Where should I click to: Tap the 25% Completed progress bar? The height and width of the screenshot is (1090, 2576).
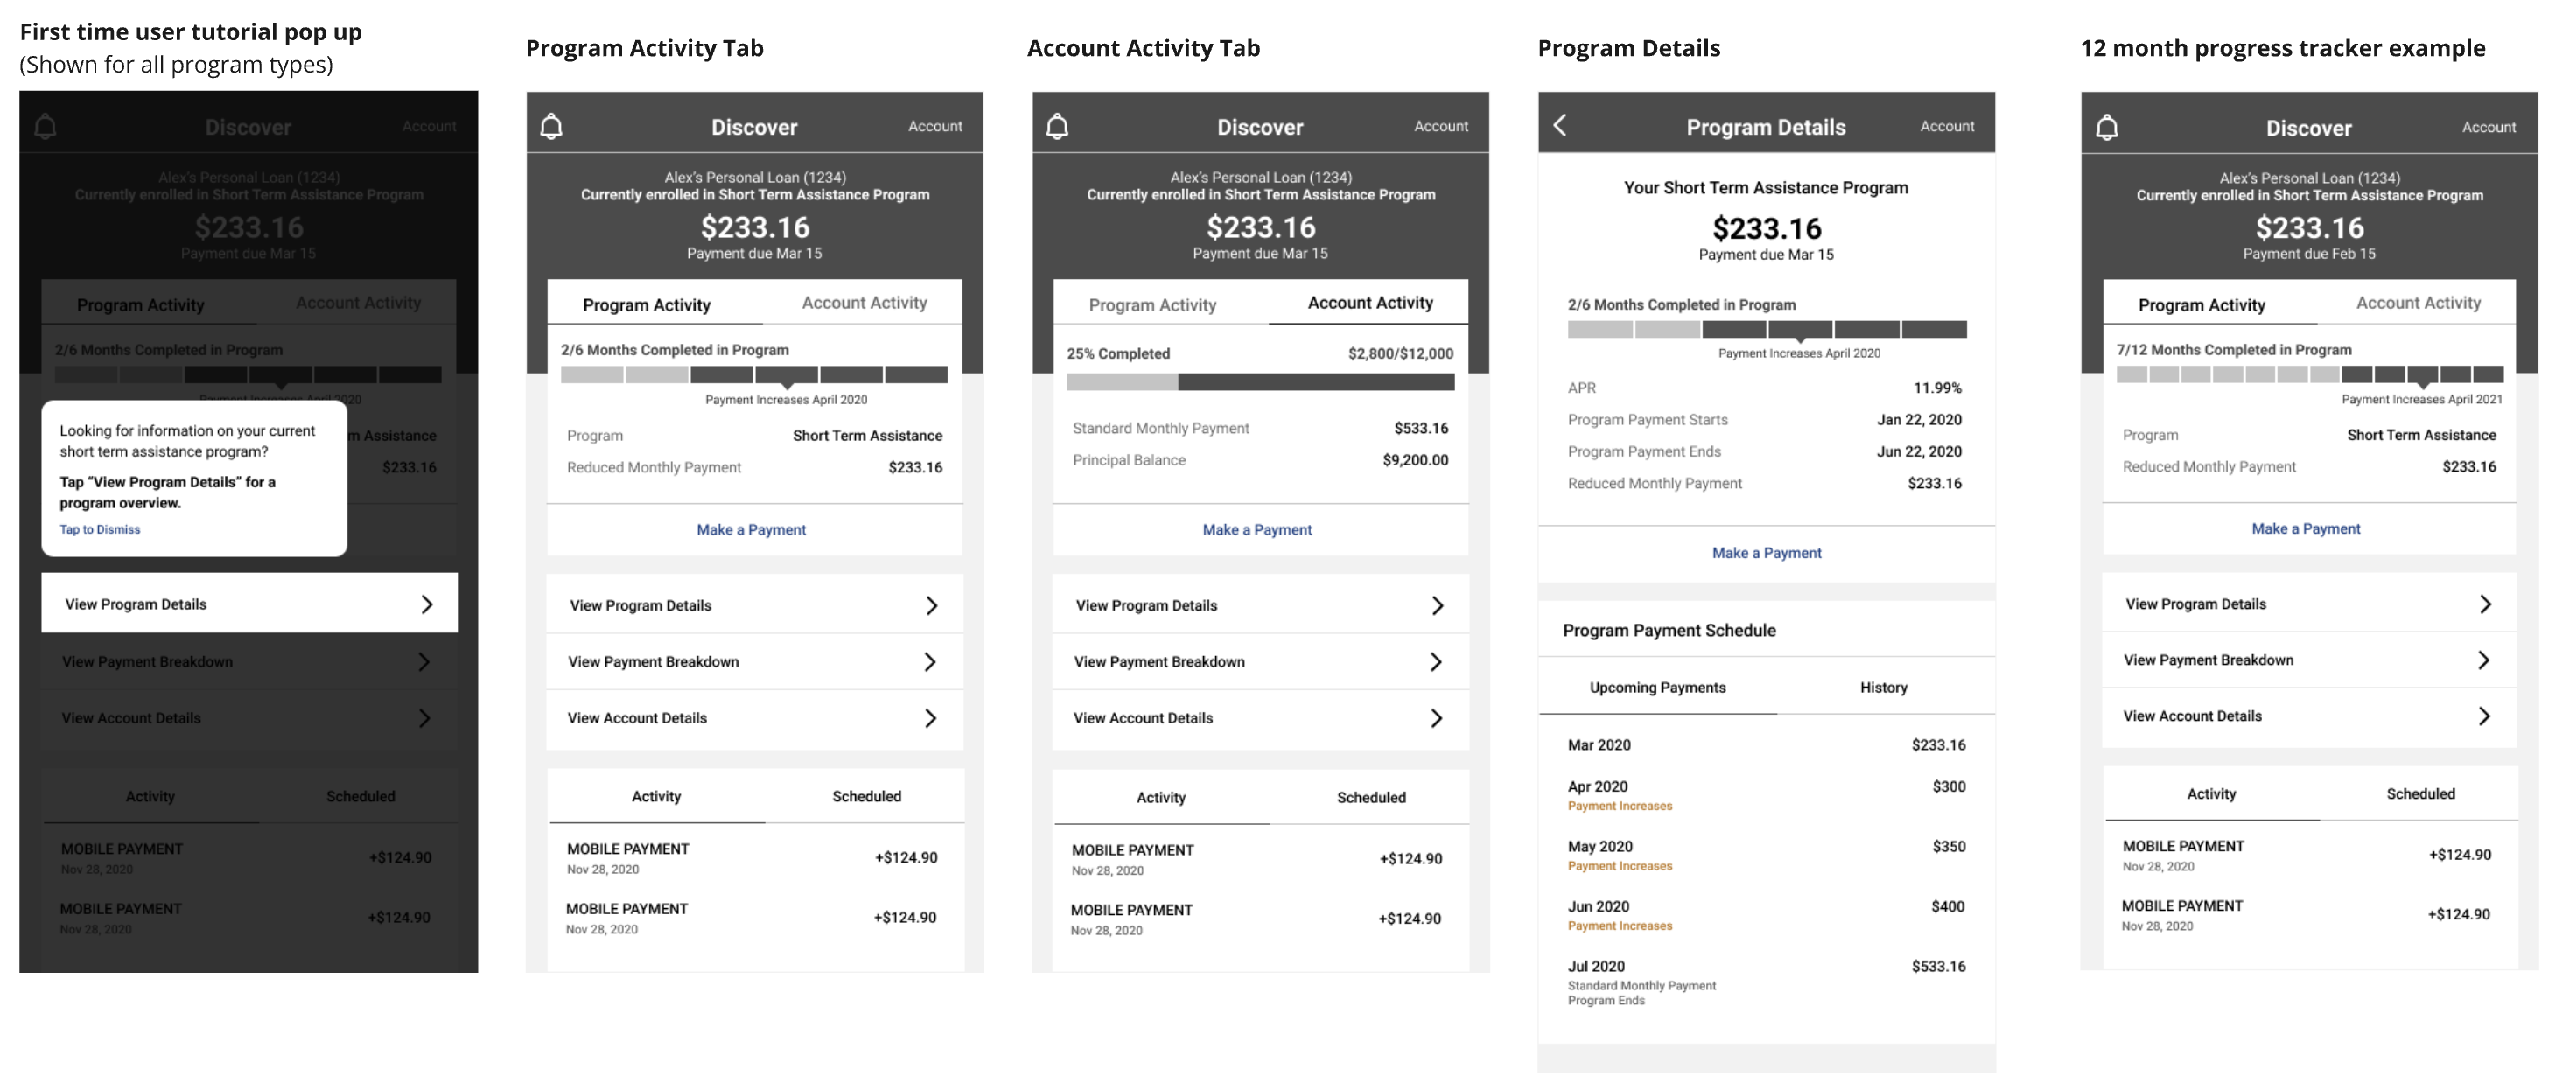pyautogui.click(x=1260, y=381)
